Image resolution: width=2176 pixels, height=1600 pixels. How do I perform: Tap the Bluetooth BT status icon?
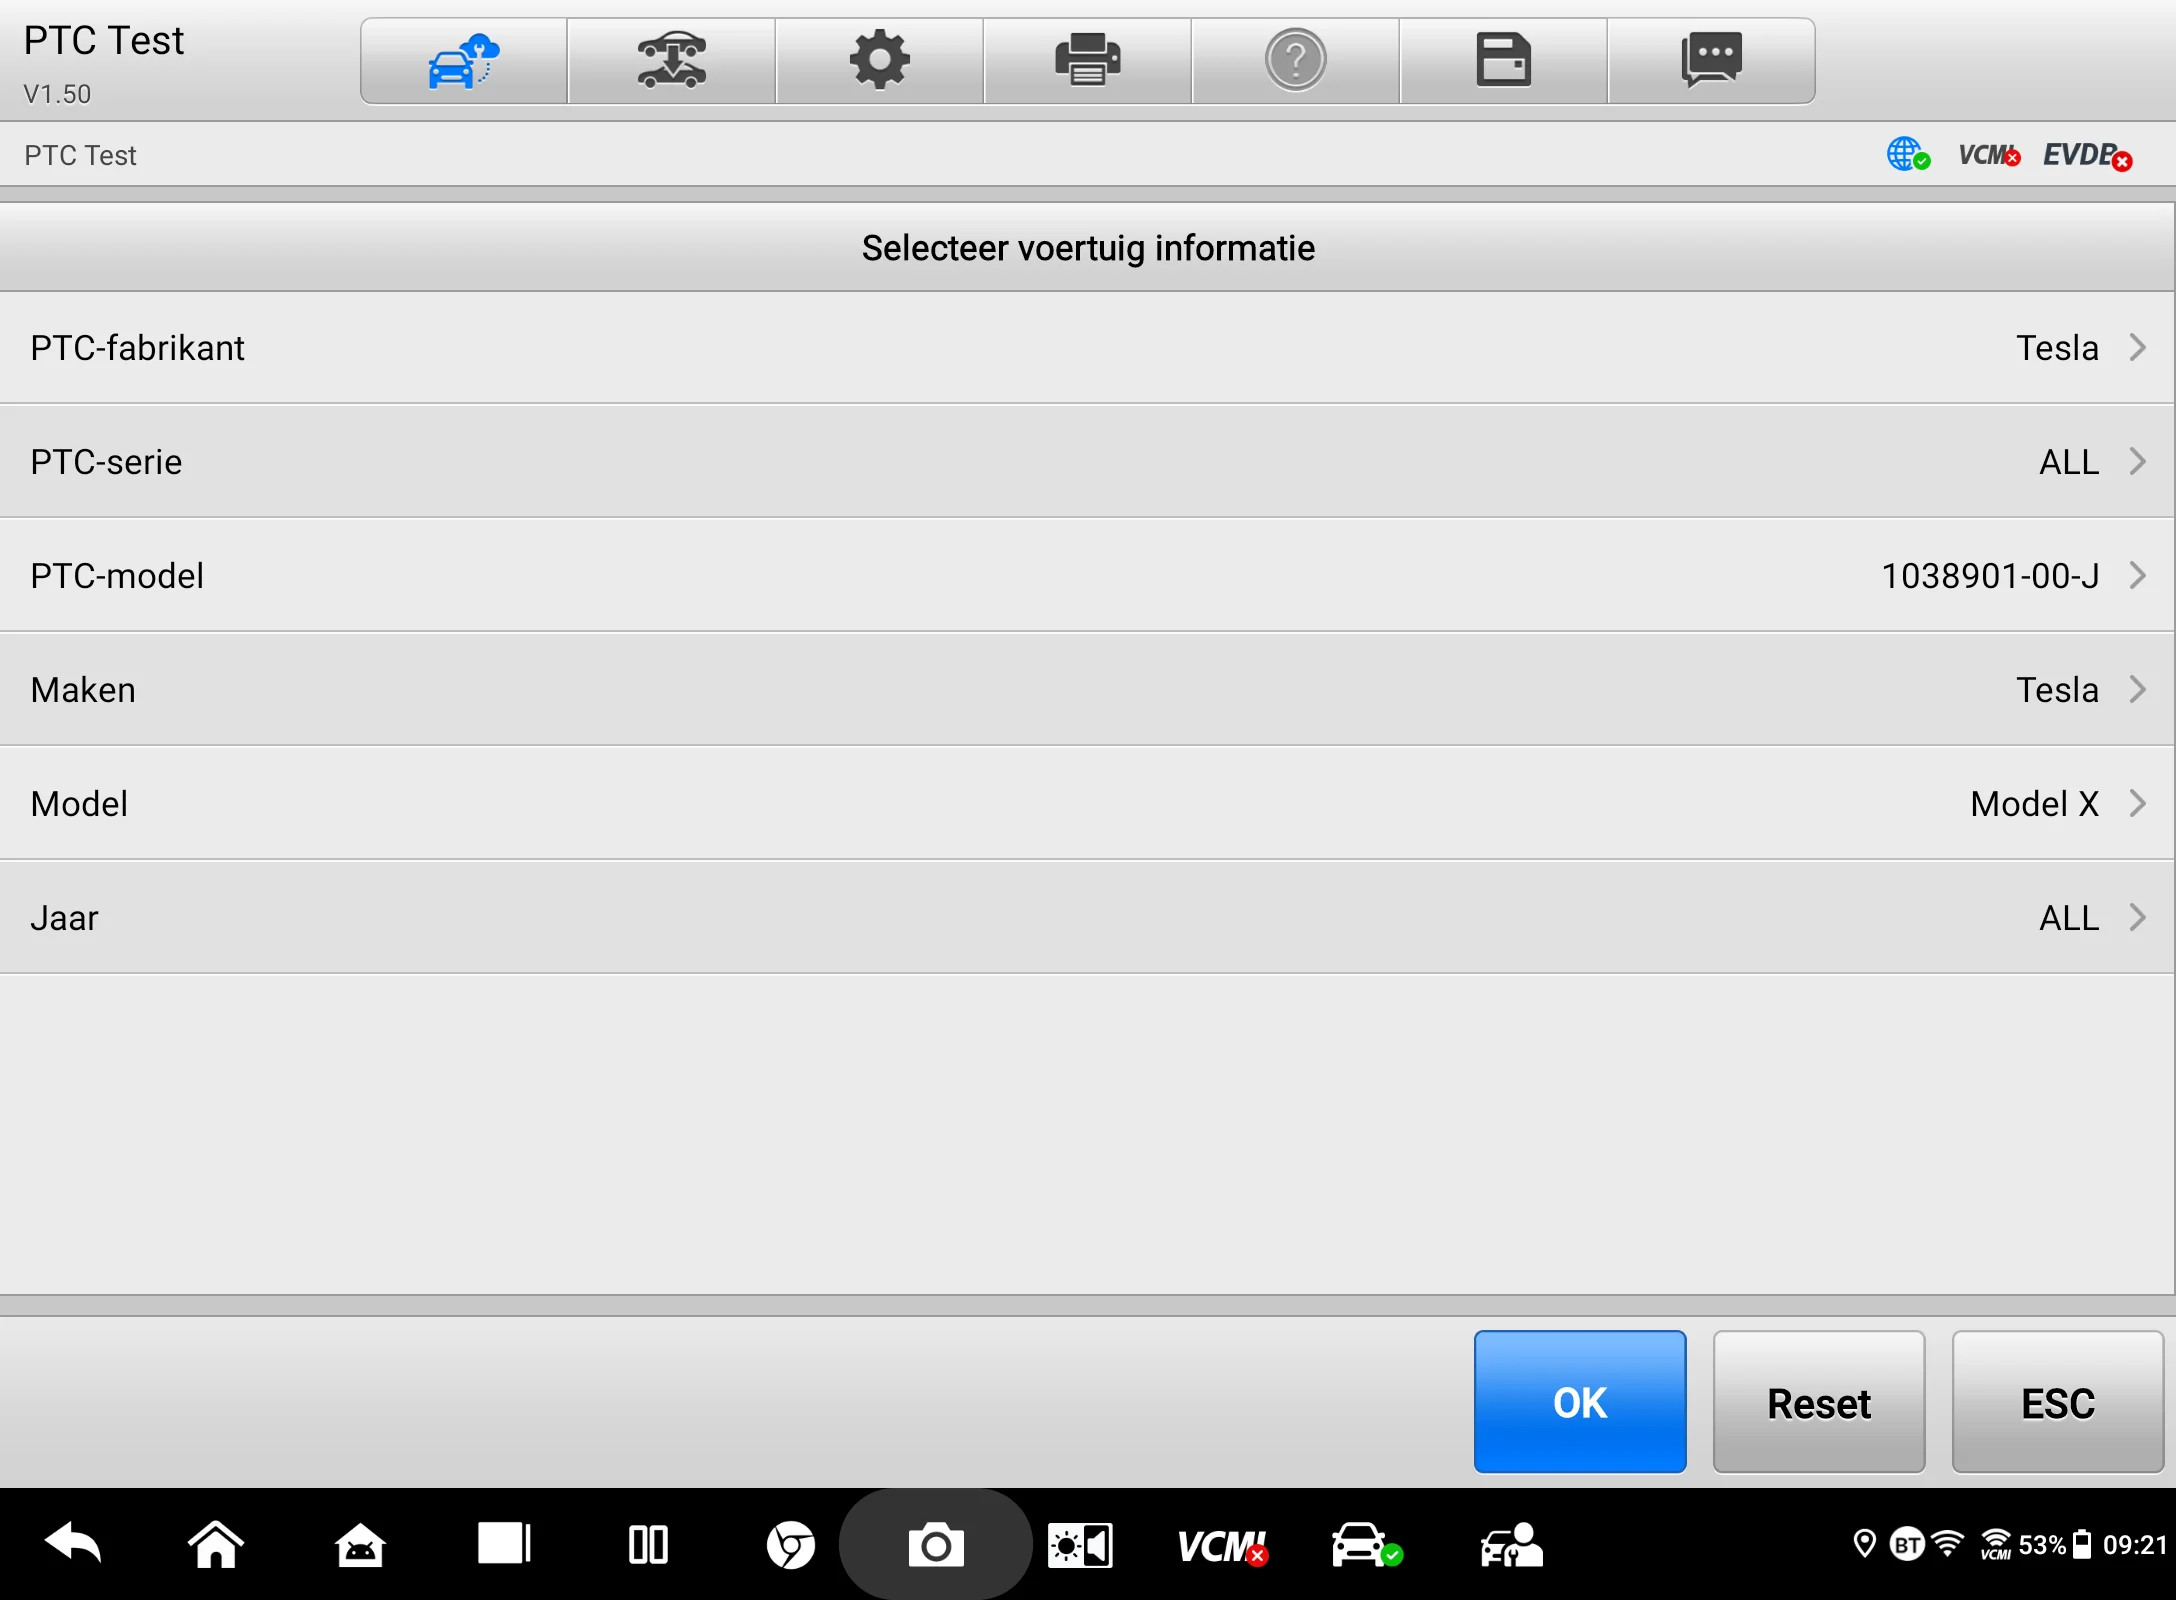point(1907,1545)
